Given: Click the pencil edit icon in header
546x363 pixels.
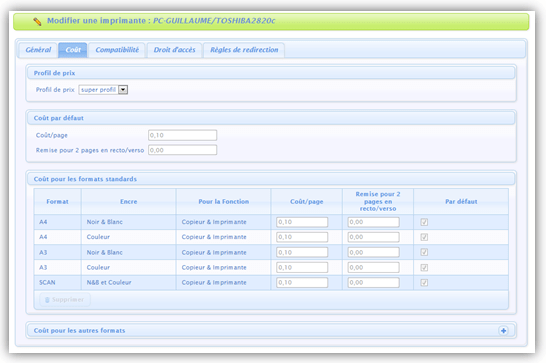Looking at the screenshot, I should [37, 21].
